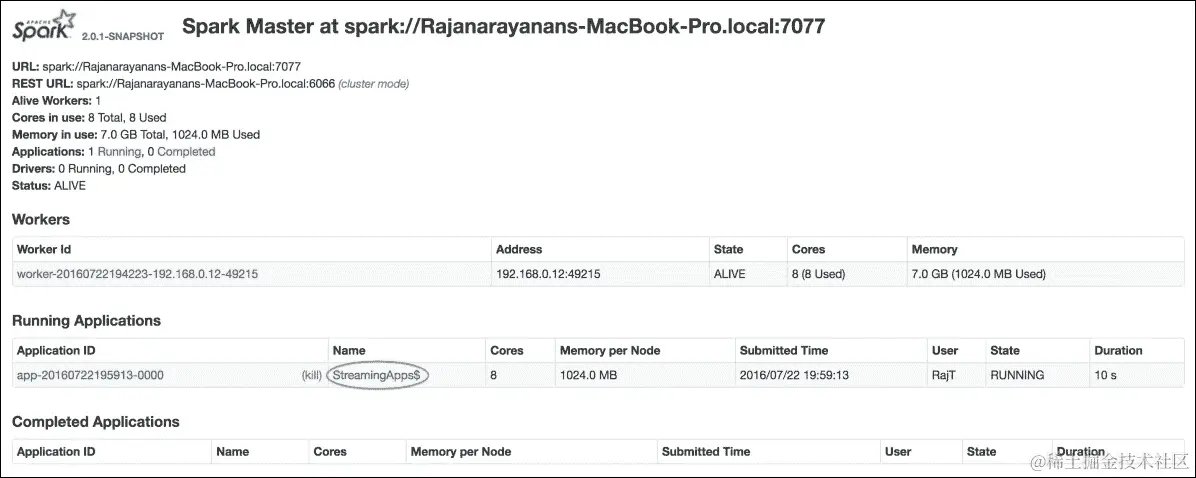Click the Running Applications section heading
The height and width of the screenshot is (478, 1196).
(x=87, y=321)
